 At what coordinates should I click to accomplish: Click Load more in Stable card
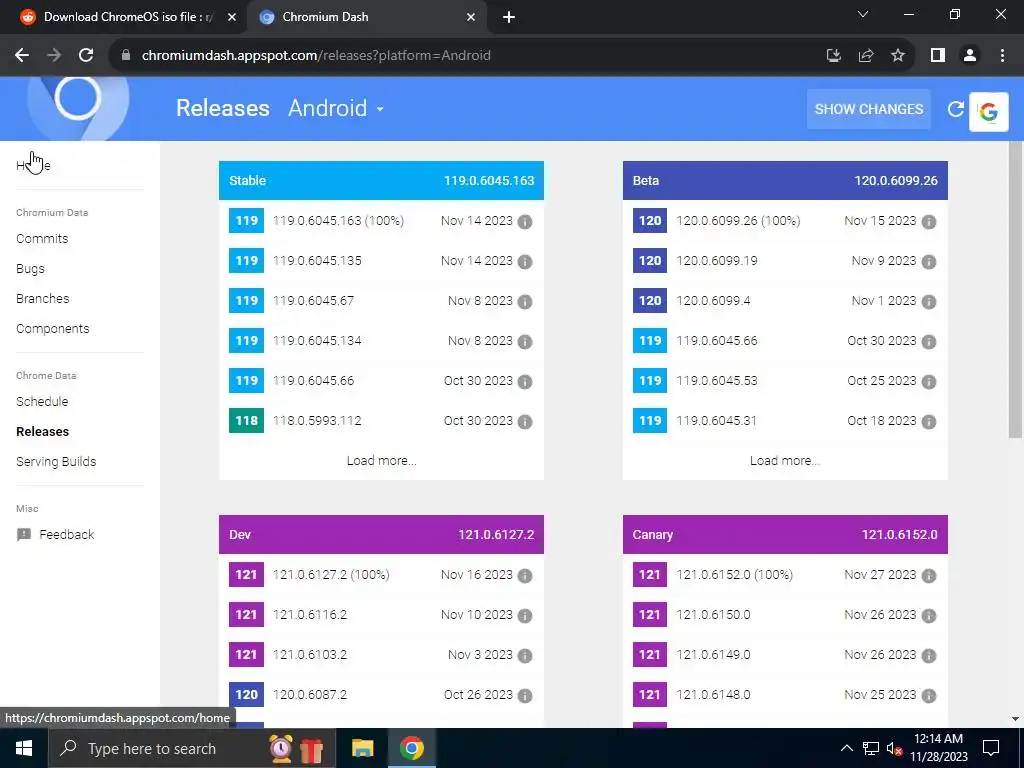[x=381, y=461]
